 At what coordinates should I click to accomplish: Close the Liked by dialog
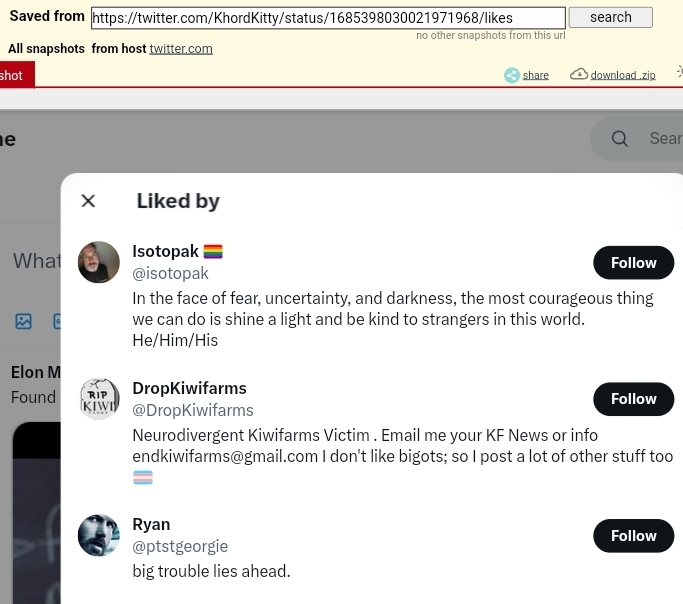tap(88, 201)
